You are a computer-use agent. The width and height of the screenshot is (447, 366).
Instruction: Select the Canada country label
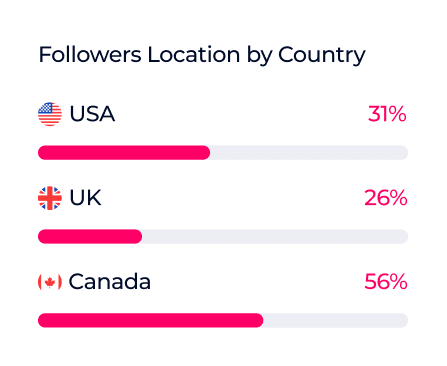(x=110, y=282)
